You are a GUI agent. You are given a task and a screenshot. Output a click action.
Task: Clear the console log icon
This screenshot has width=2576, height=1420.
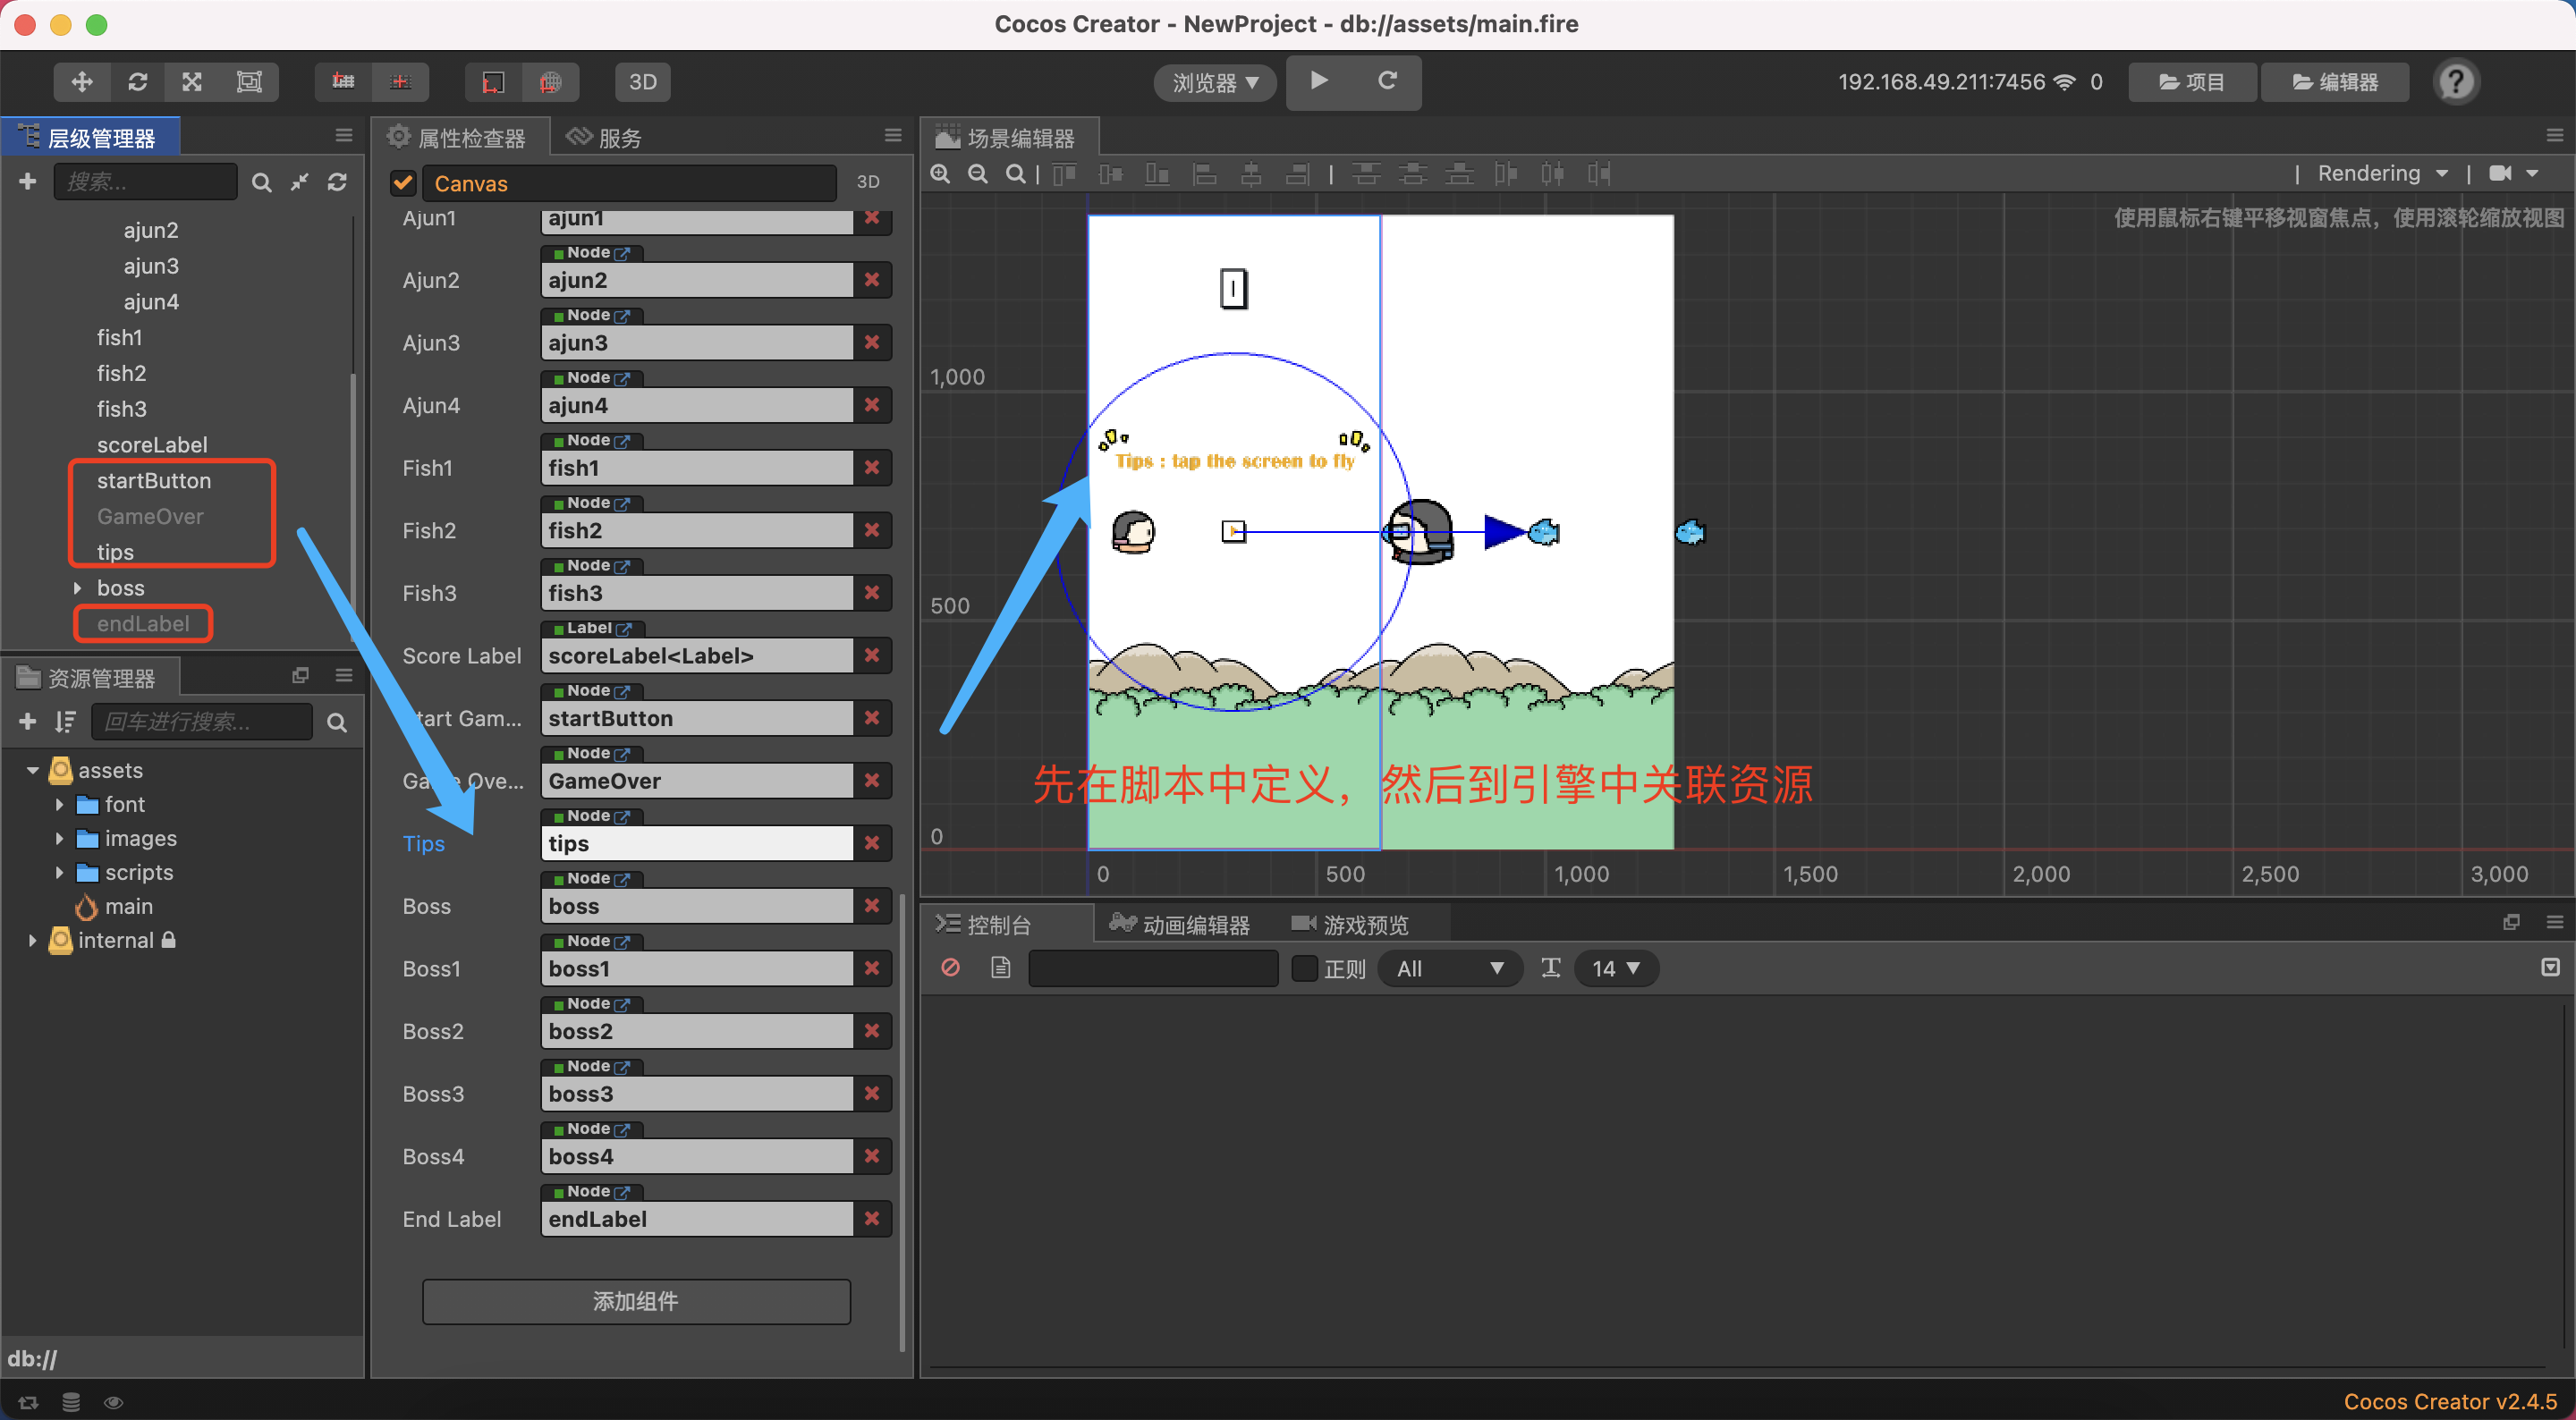point(951,968)
